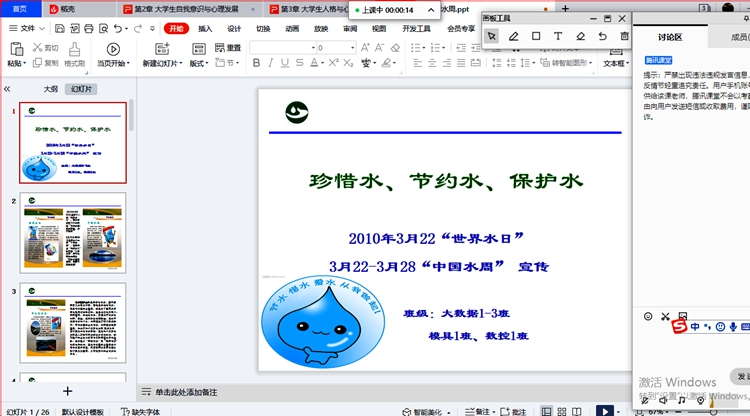Select the text tool in 画板工具
Screen dimensions: 750x416
[558, 36]
